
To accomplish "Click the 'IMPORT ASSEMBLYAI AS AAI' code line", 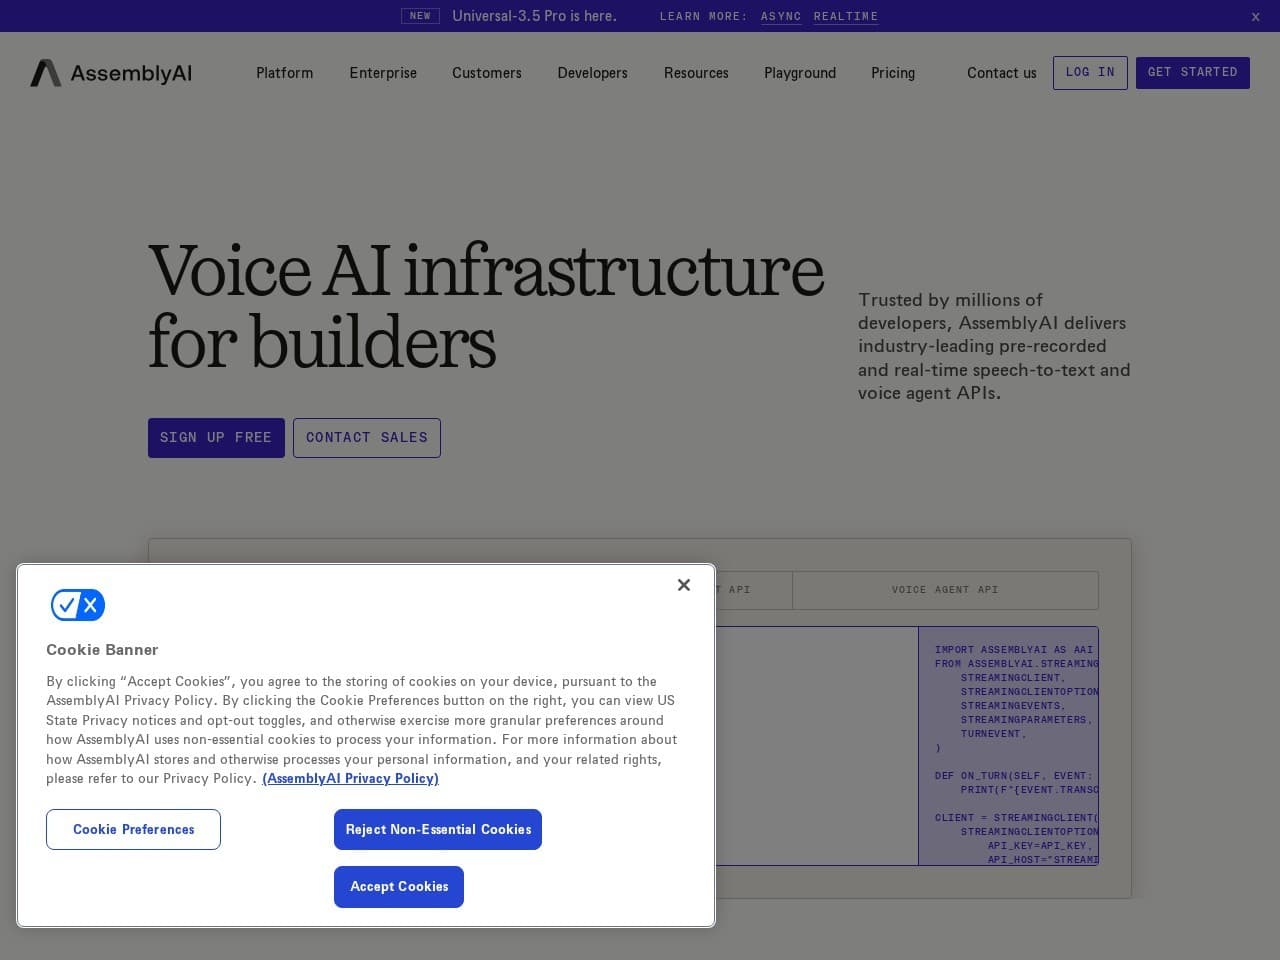I will pyautogui.click(x=1014, y=650).
